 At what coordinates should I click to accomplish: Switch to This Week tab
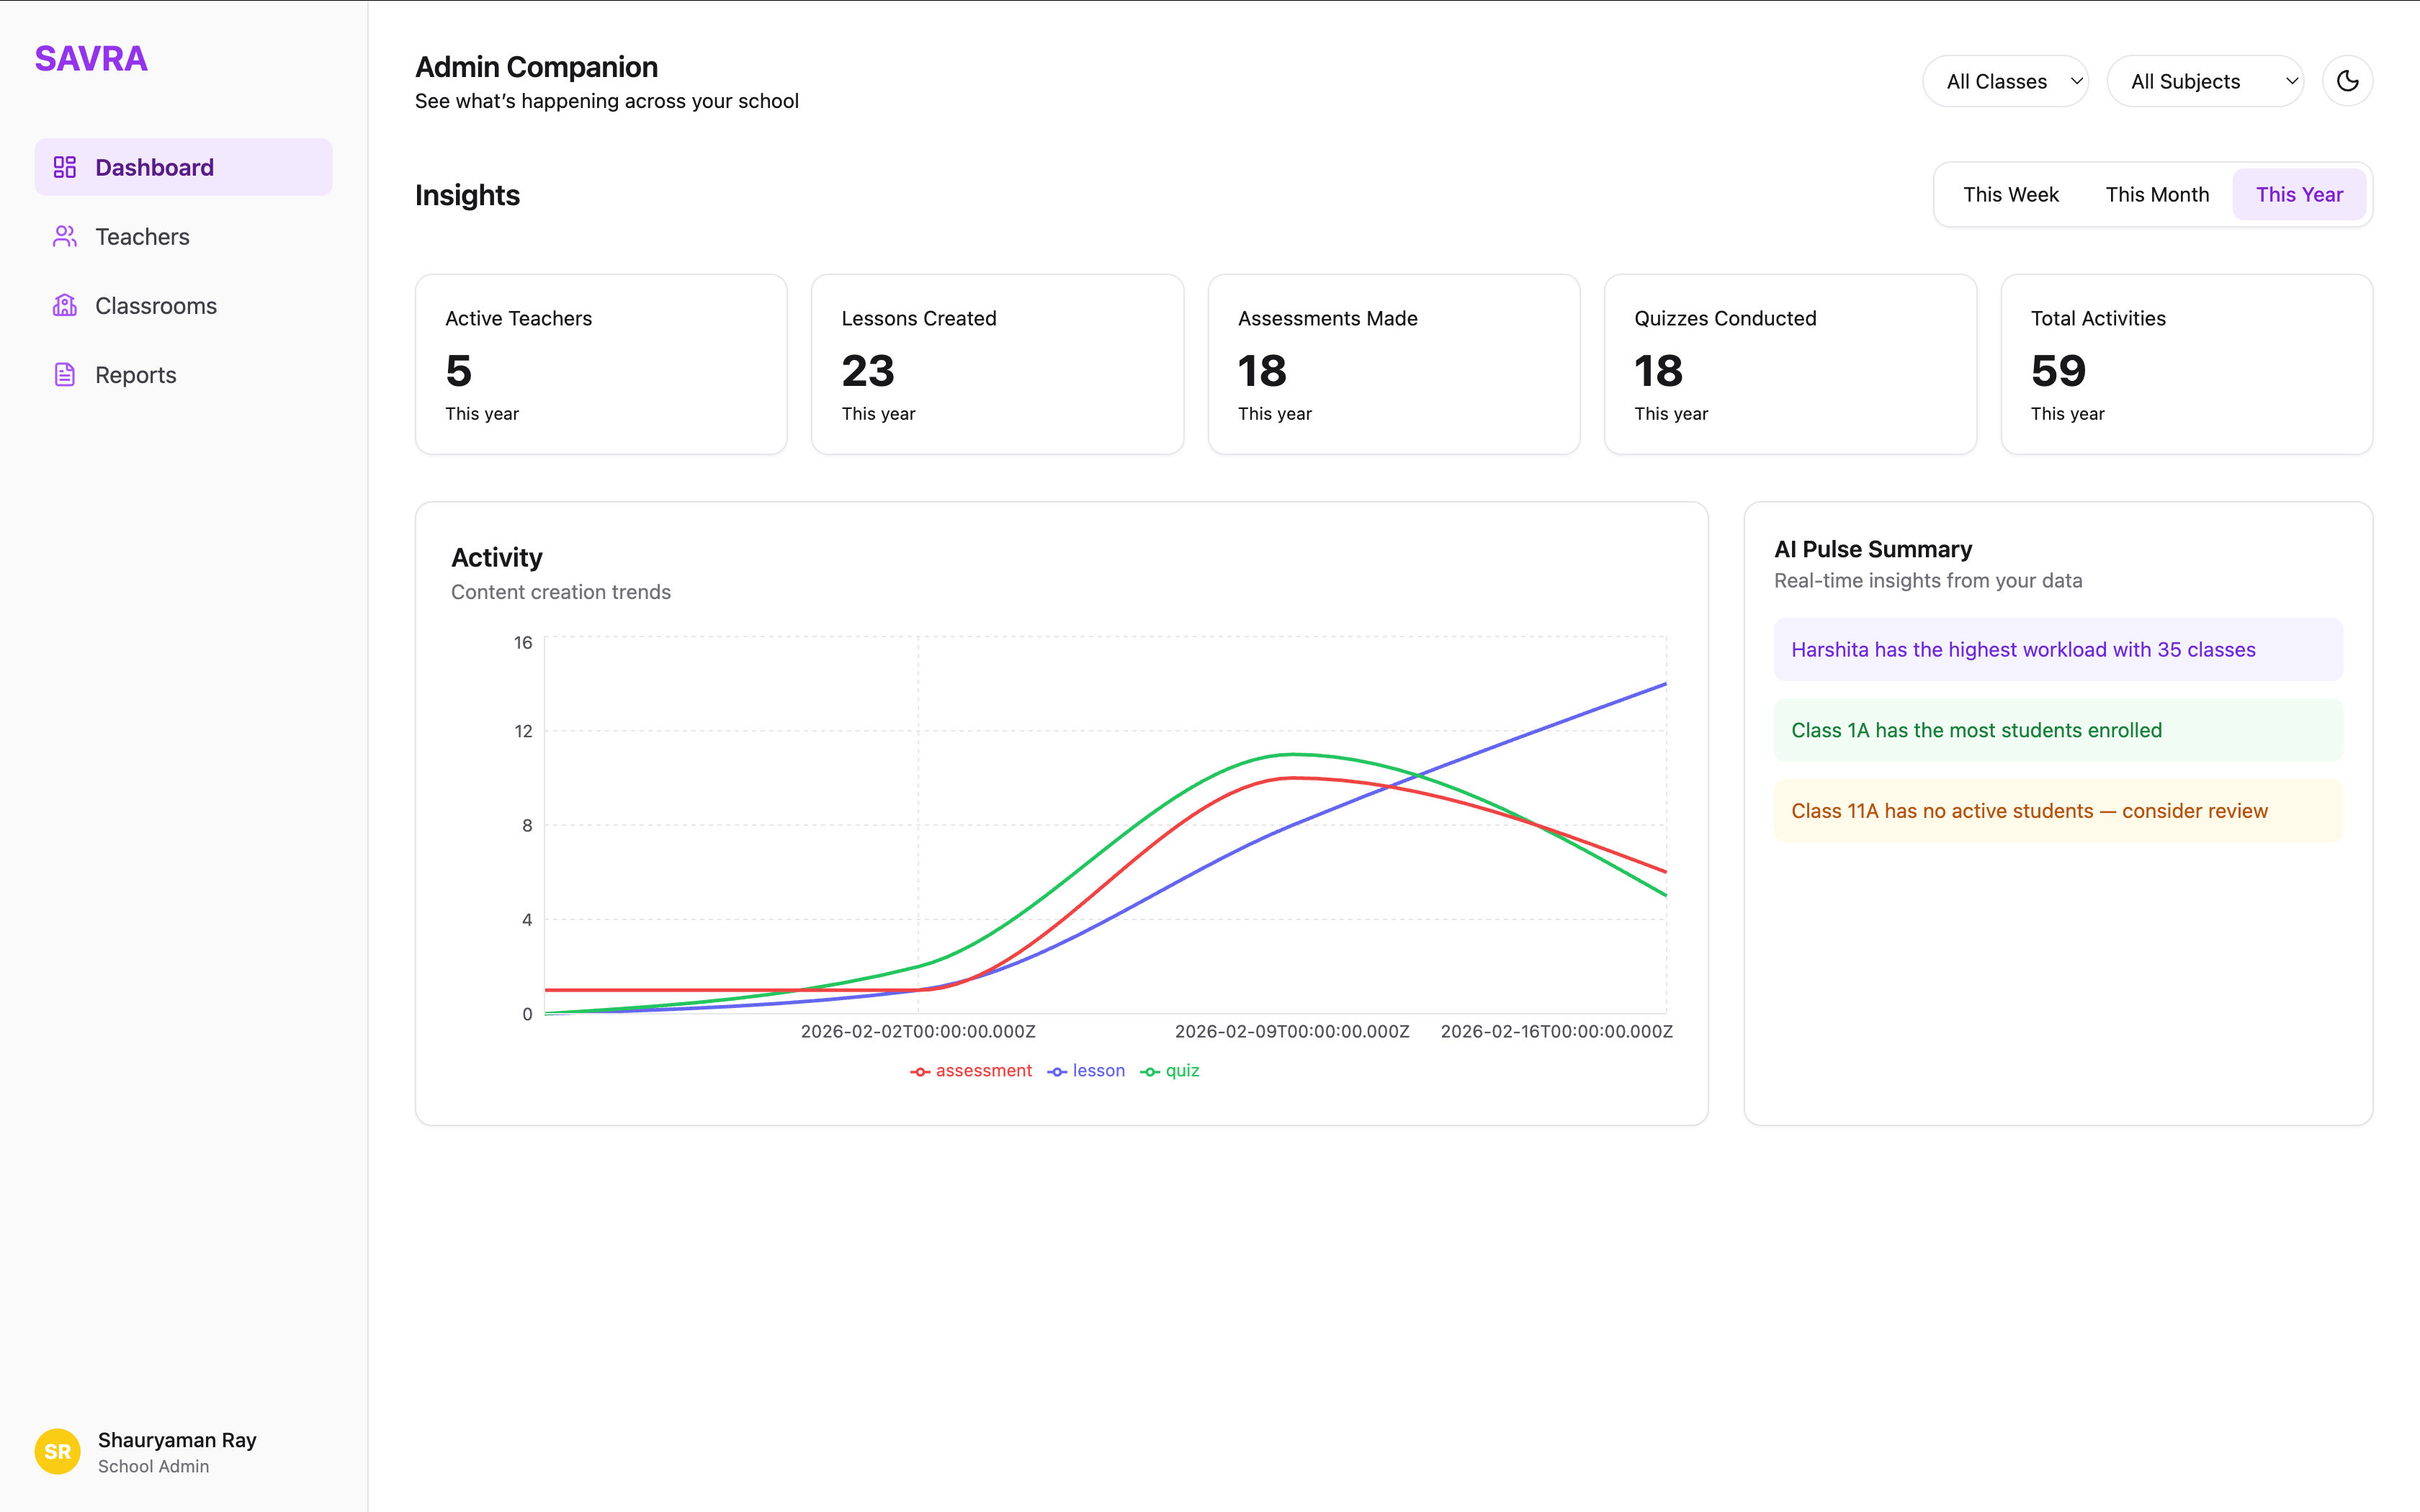[2010, 194]
